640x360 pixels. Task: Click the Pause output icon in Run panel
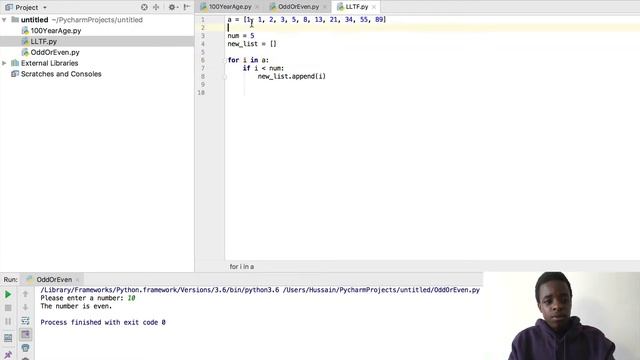(8, 321)
